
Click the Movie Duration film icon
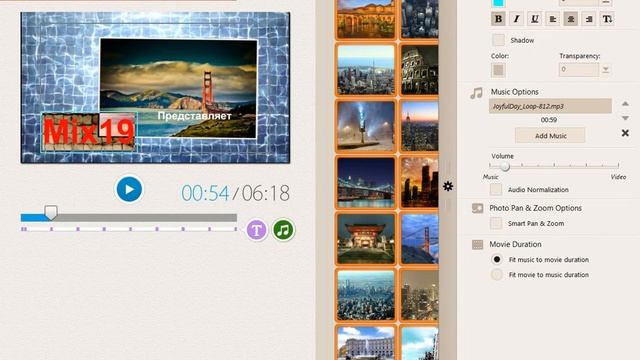477,244
